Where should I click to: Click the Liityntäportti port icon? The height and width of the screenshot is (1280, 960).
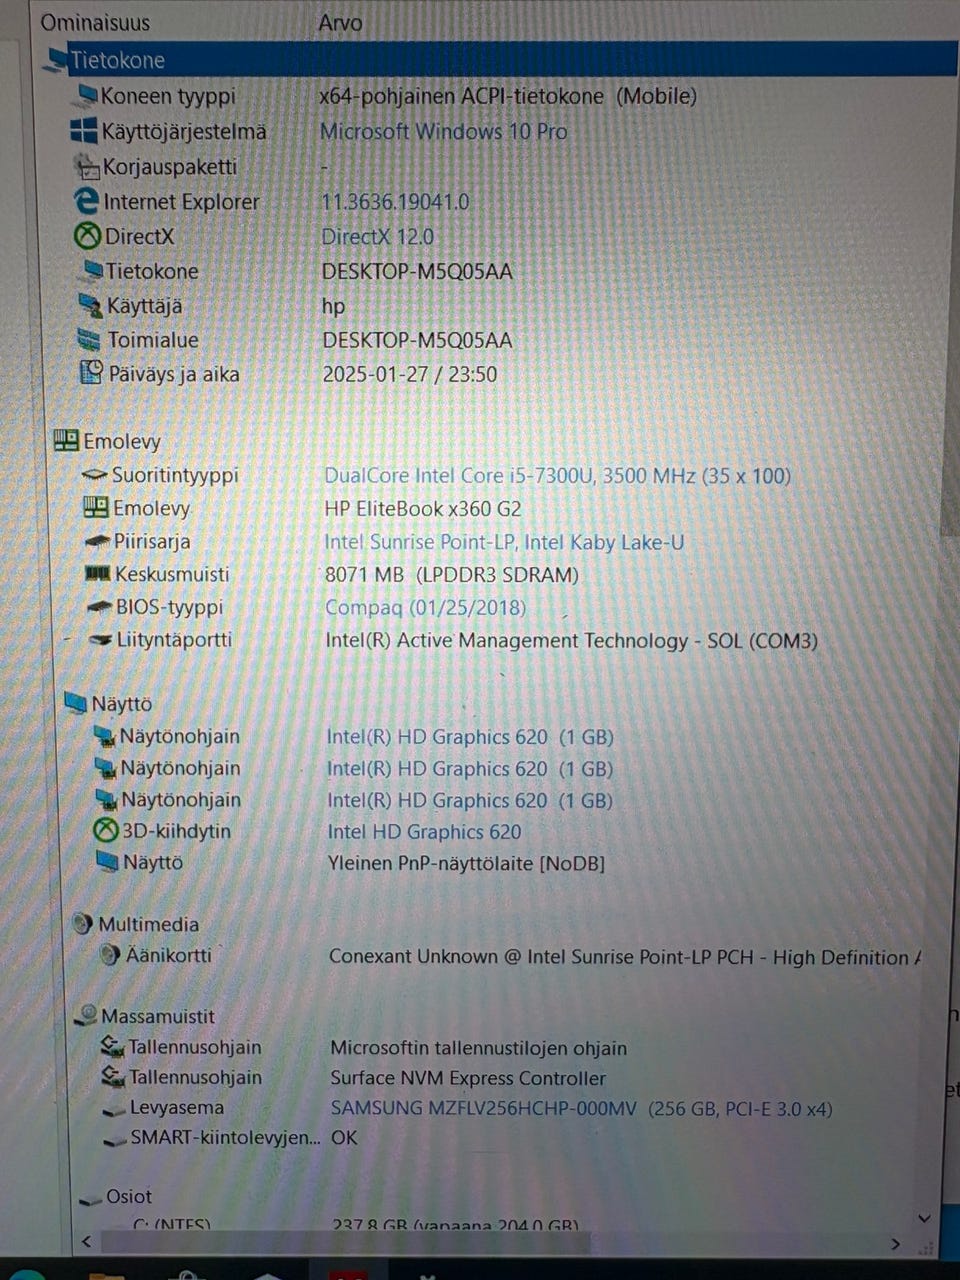(x=100, y=640)
